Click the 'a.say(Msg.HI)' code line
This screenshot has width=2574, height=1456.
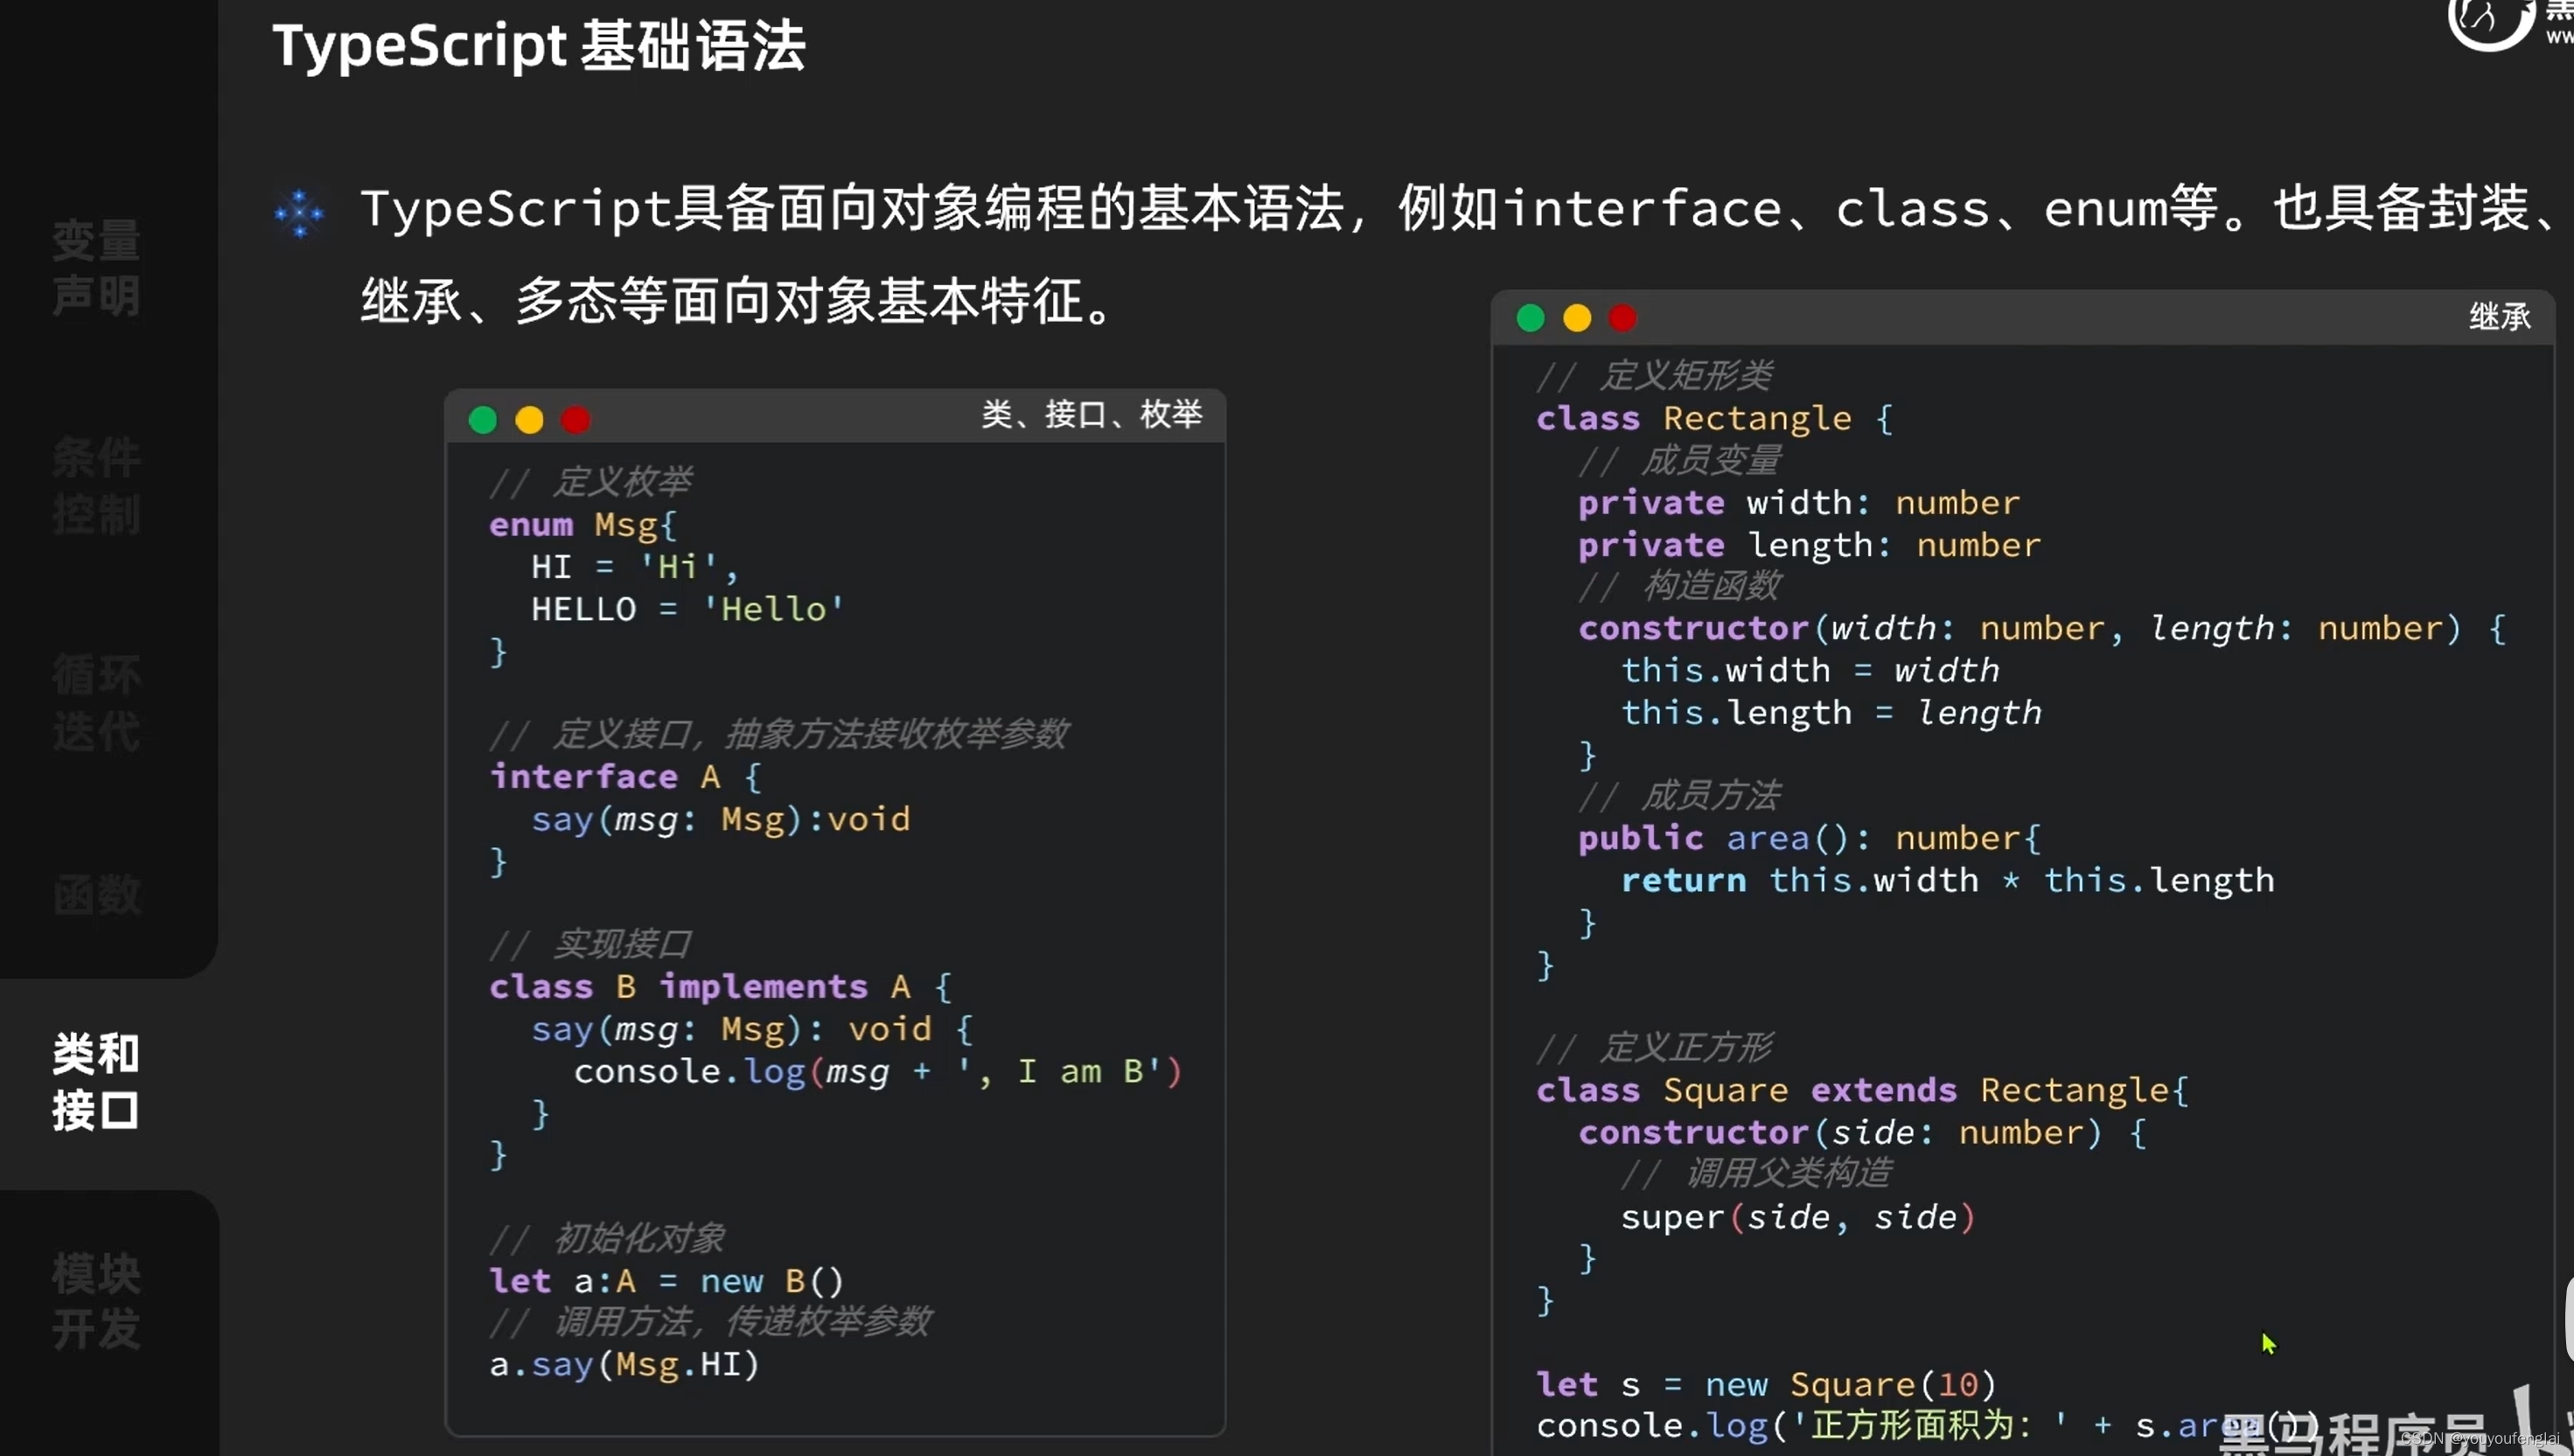(625, 1364)
